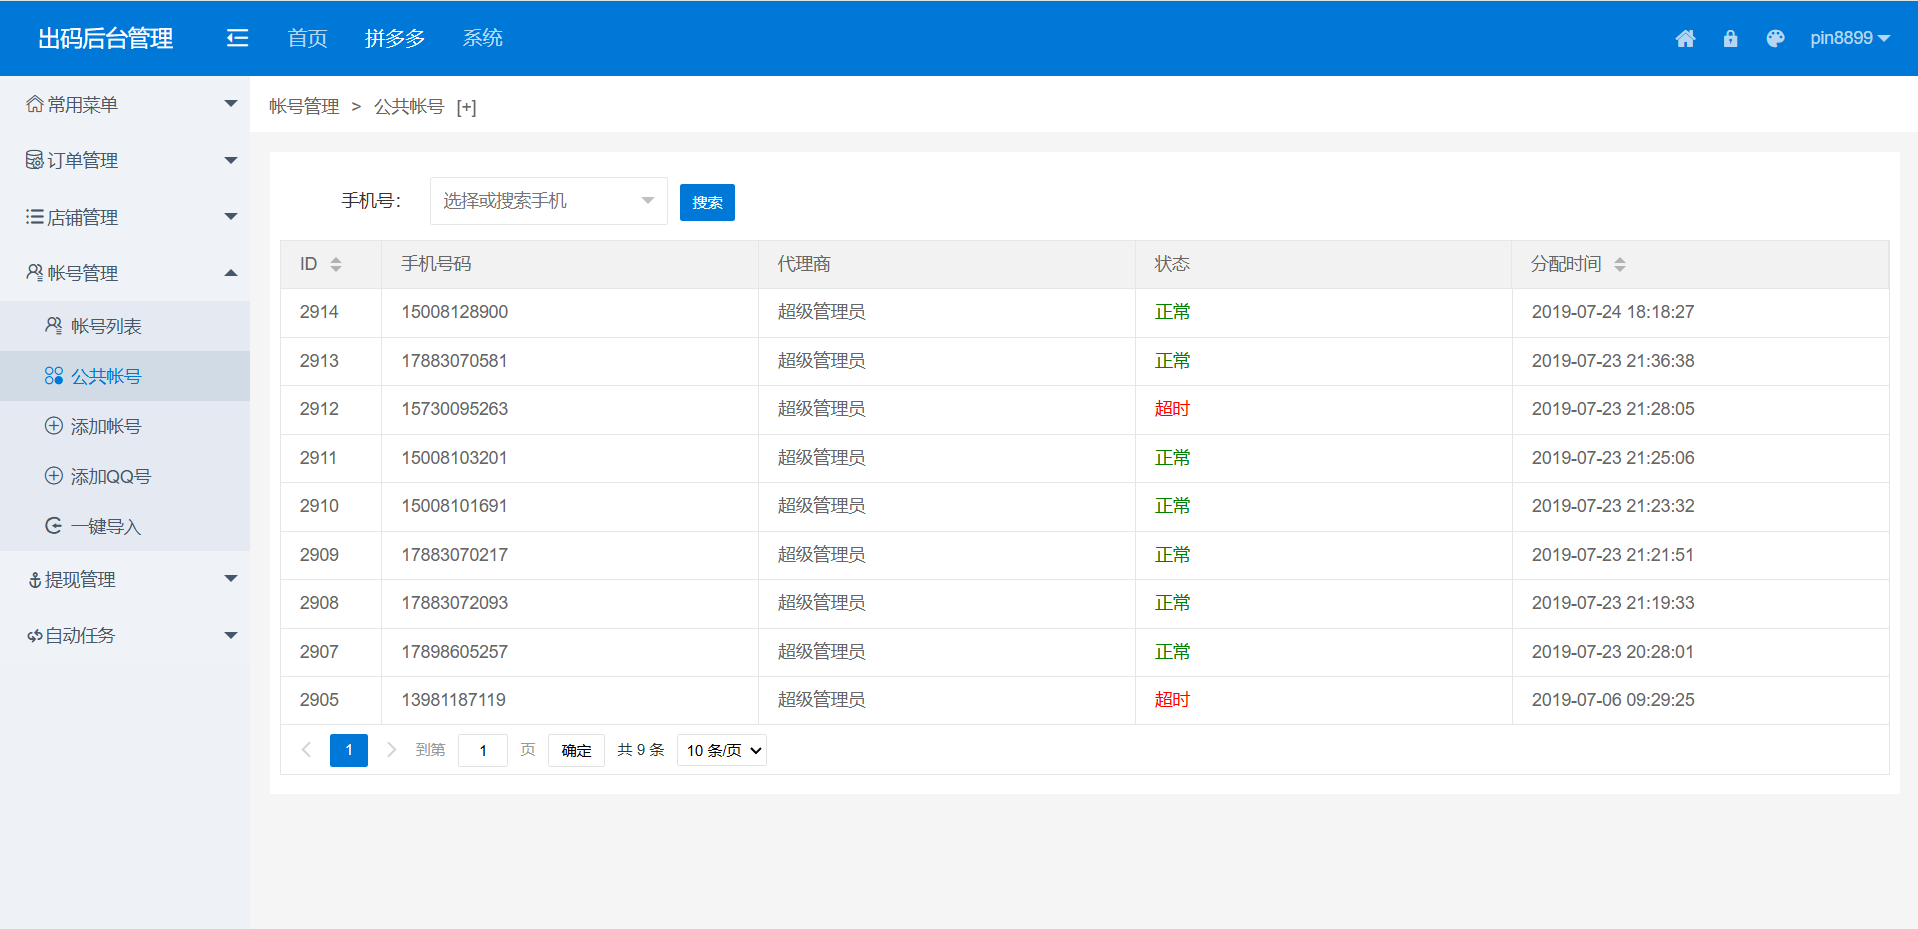Open the theme palette icon
Viewport: 1918px width, 929px height.
[1775, 38]
